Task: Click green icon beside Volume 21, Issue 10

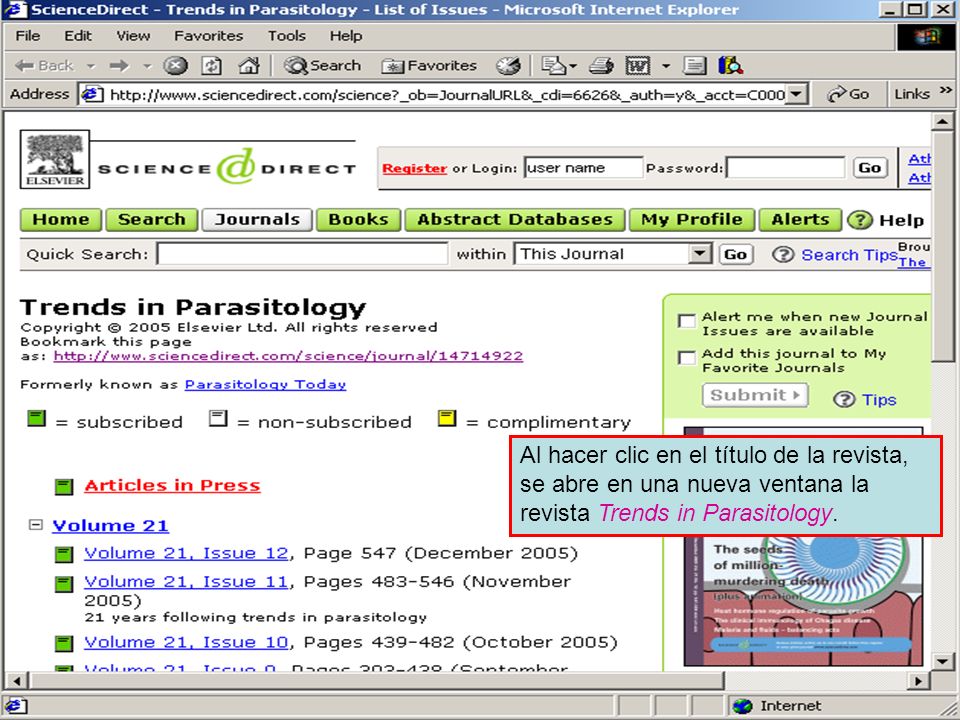Action: click(64, 643)
